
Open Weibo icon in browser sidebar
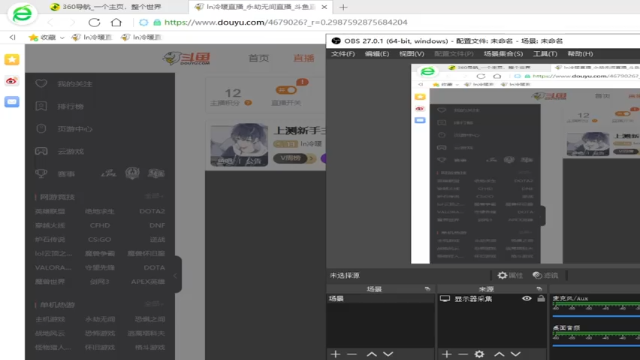click(11, 81)
